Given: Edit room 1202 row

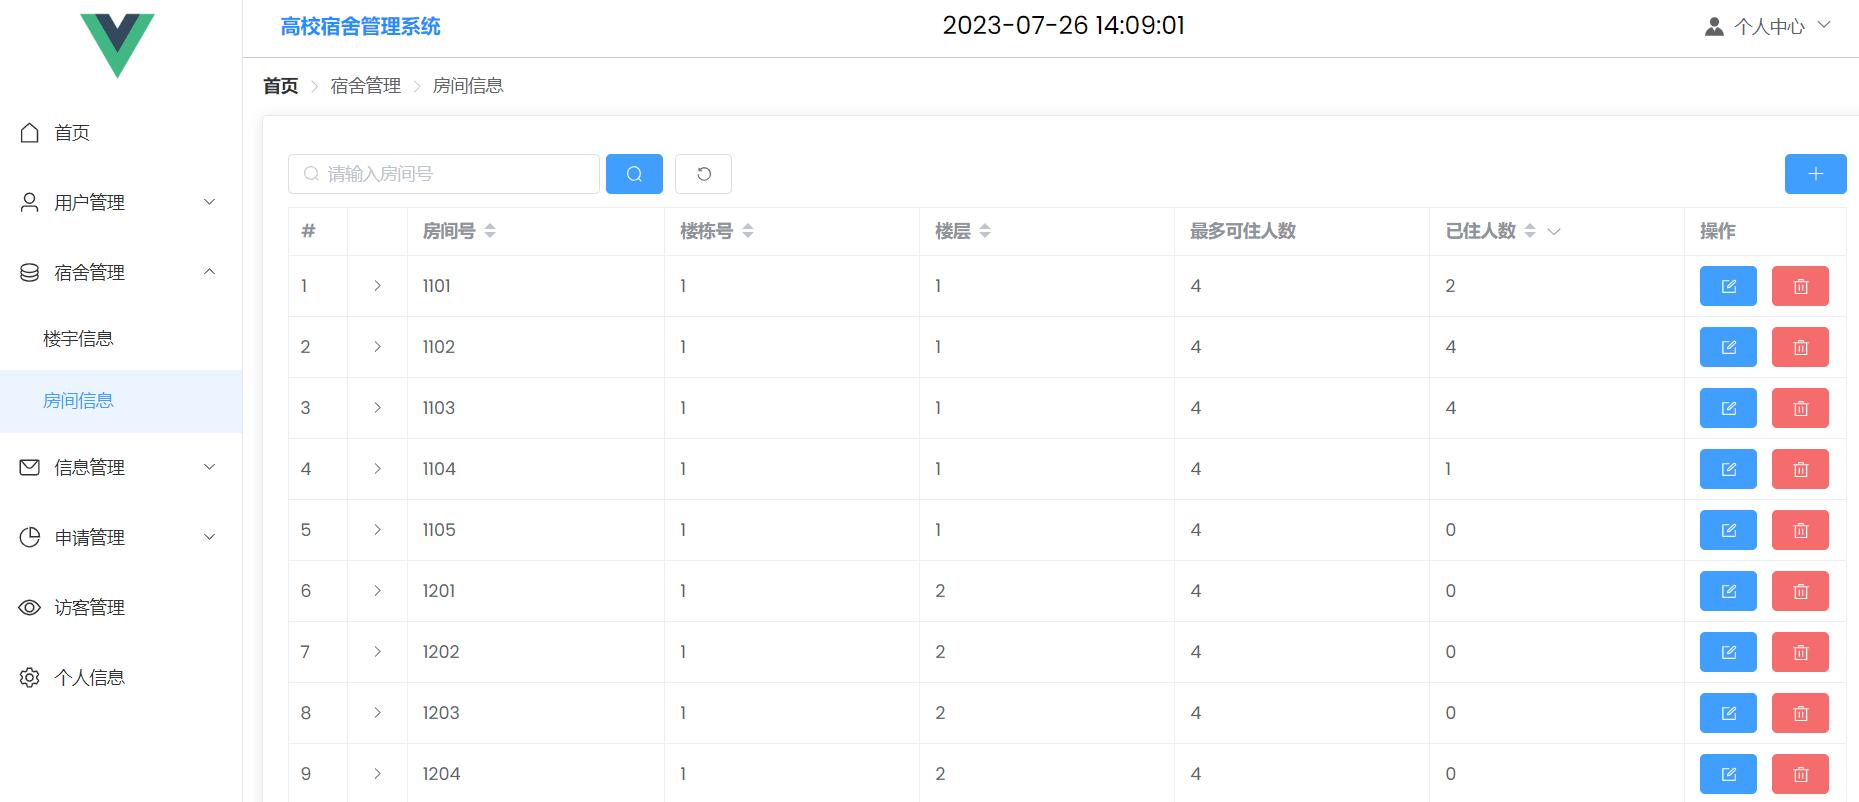Looking at the screenshot, I should click(x=1728, y=652).
